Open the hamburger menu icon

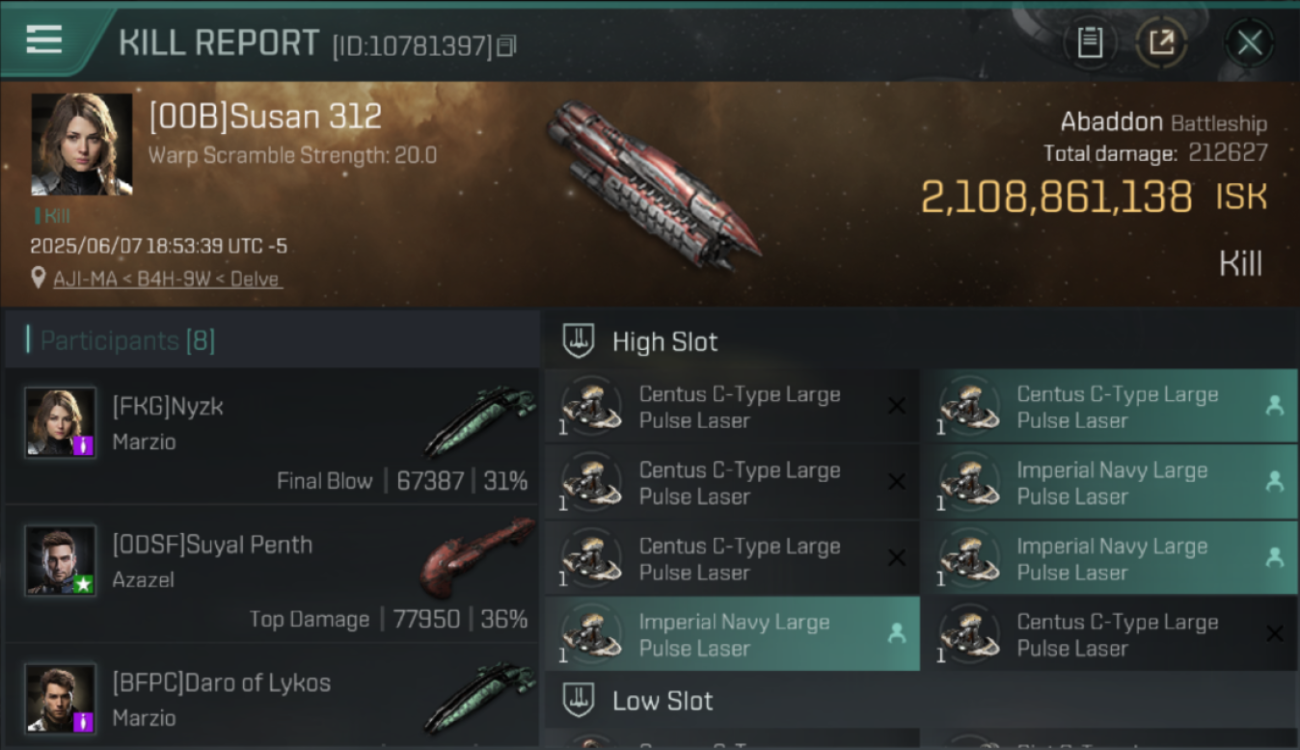44,40
